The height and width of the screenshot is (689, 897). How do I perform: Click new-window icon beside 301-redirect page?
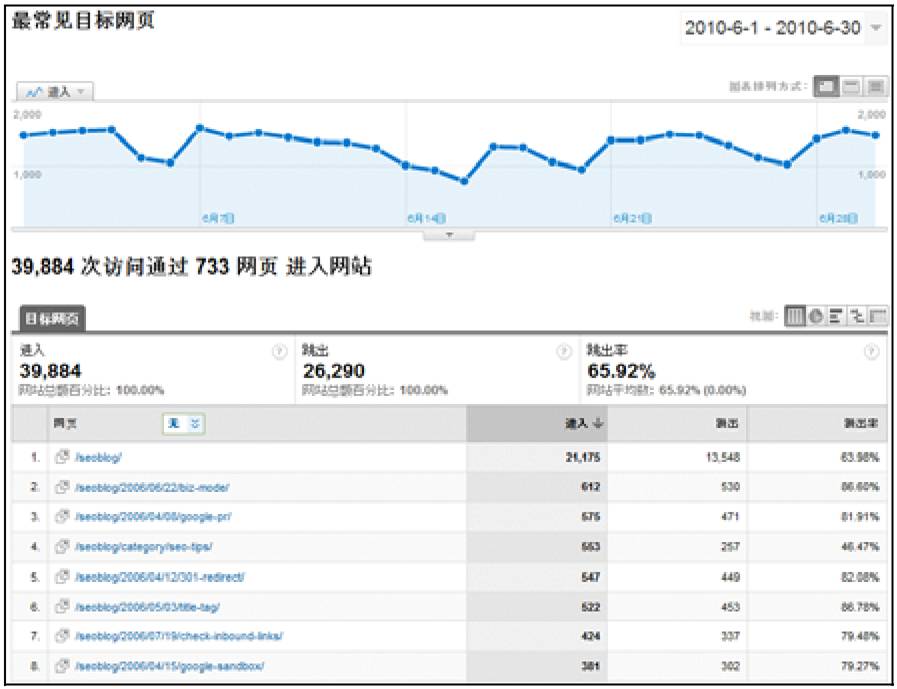coord(62,576)
